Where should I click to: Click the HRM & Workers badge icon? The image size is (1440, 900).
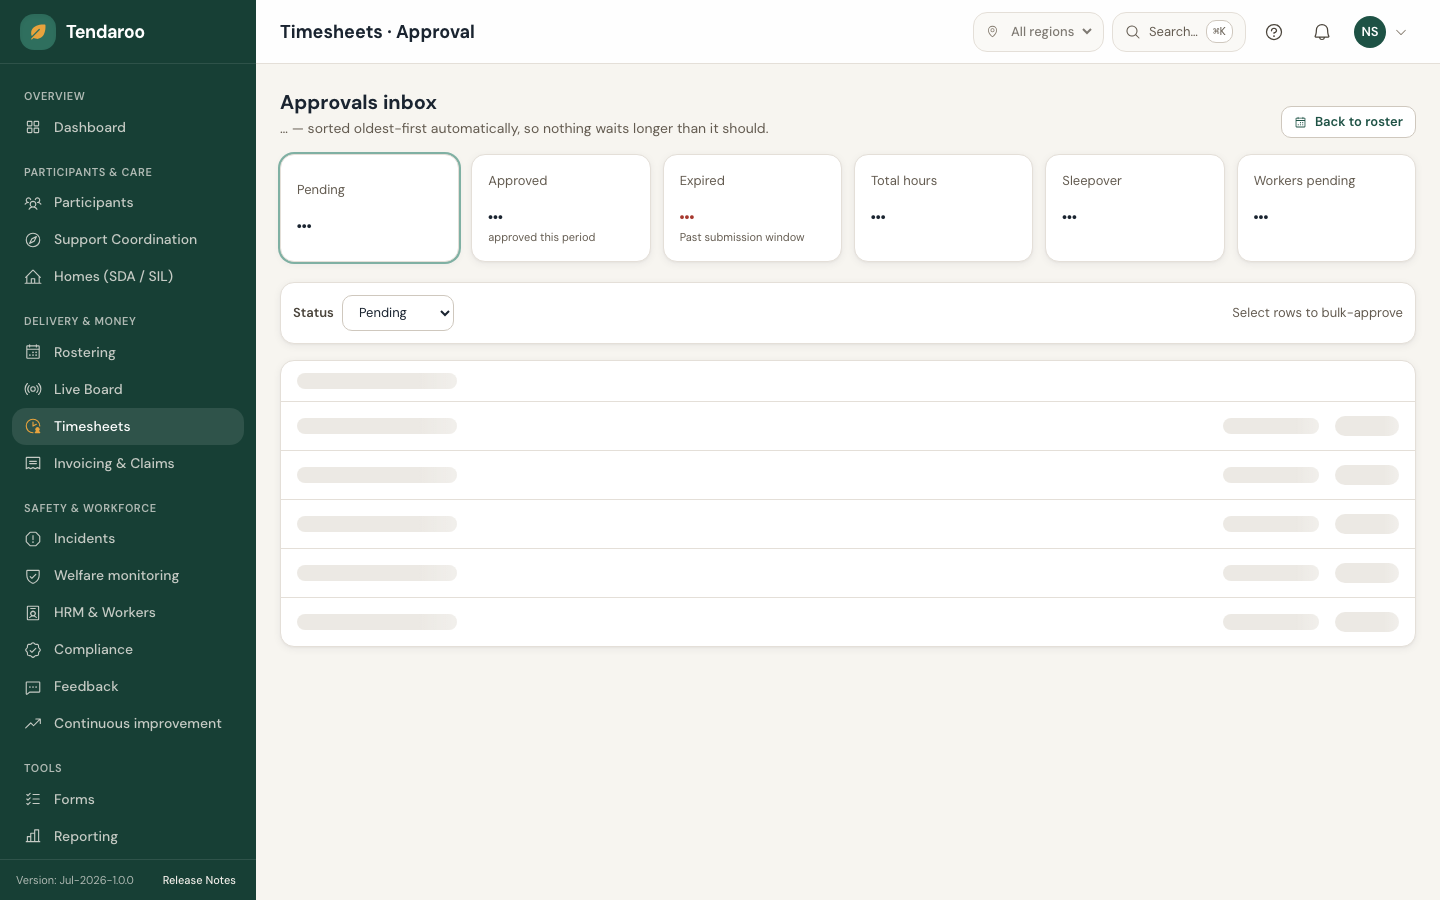[33, 613]
